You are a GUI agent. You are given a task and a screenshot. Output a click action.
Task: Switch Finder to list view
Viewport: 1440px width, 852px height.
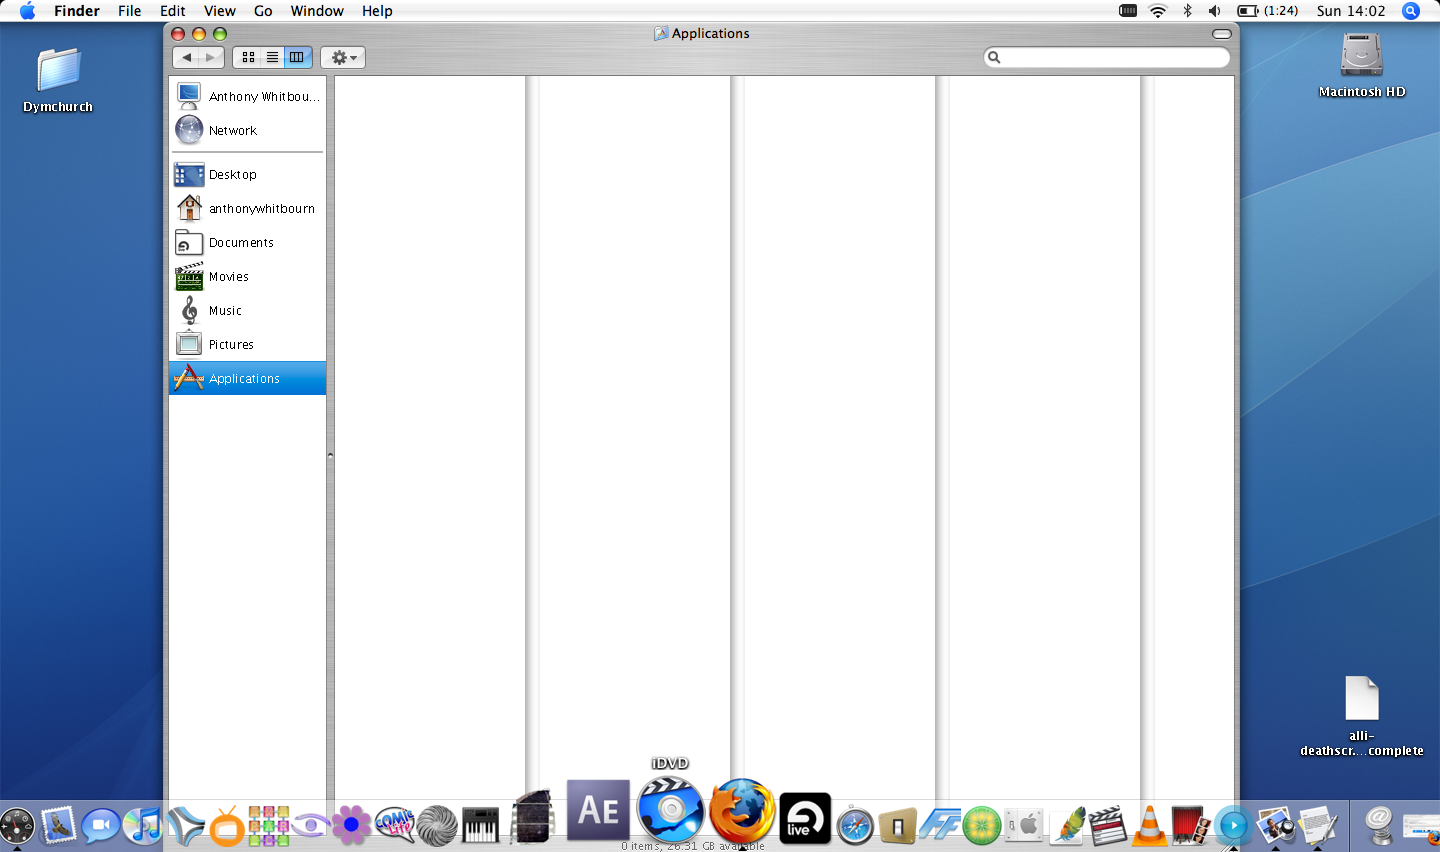point(272,57)
